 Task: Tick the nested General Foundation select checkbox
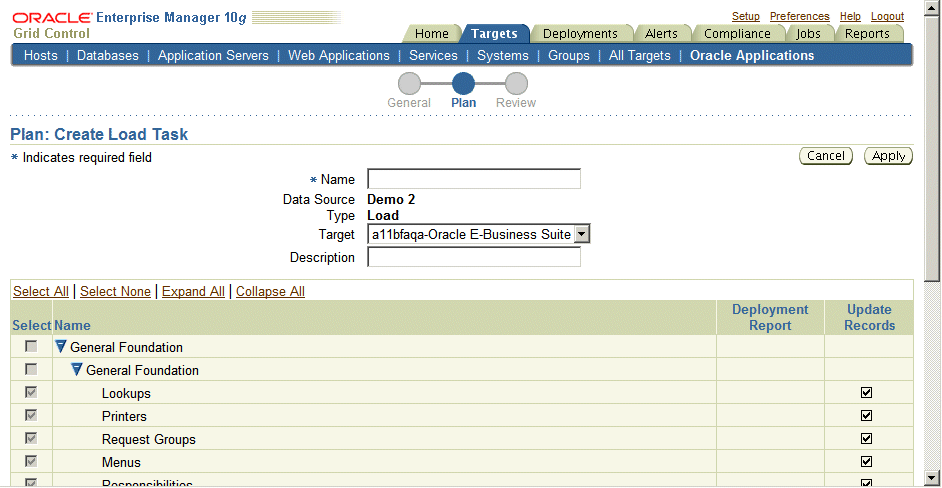(x=31, y=370)
